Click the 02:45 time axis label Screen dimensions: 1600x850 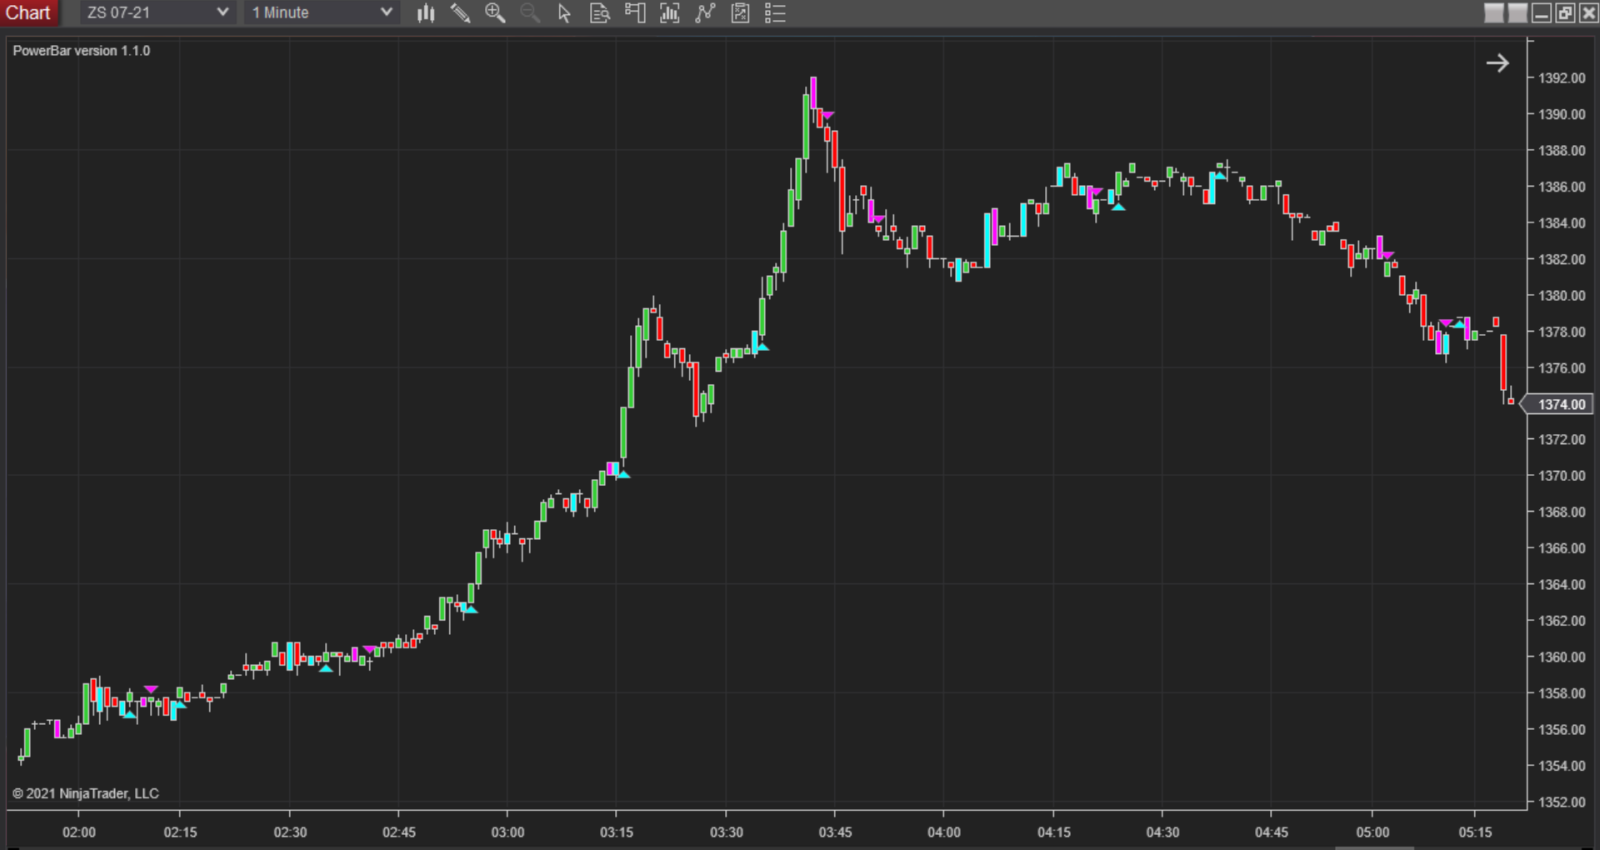pos(398,832)
